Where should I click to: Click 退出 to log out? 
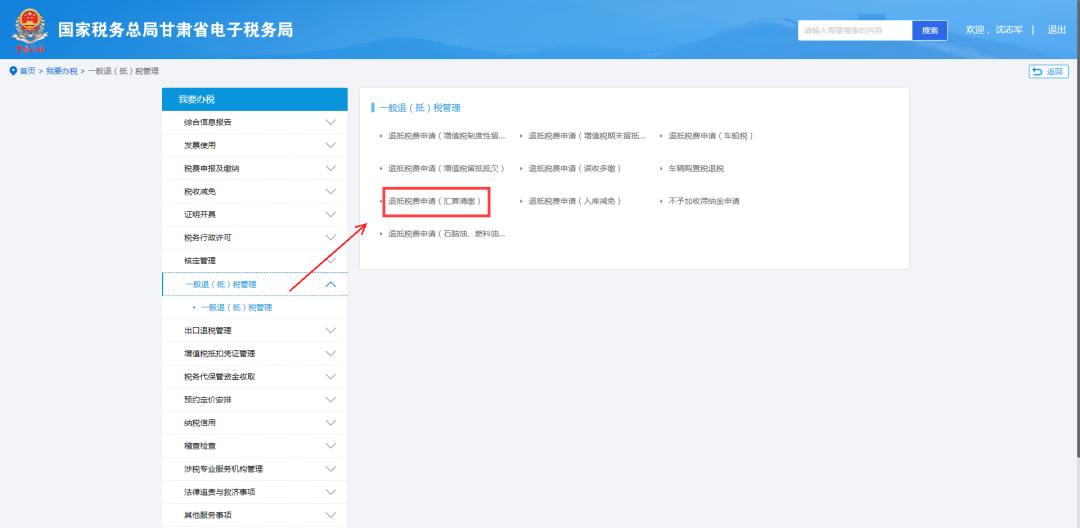click(1057, 30)
